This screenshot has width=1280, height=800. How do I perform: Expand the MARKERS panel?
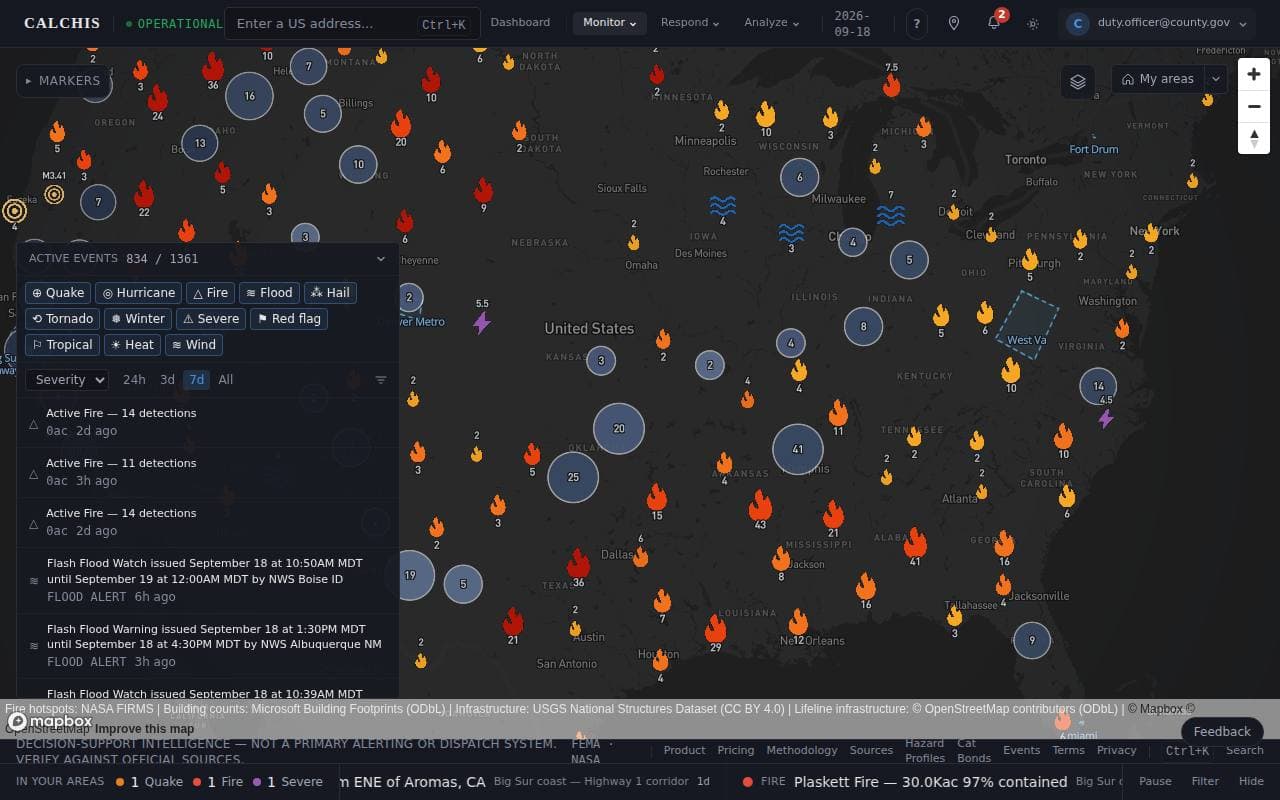tap(63, 81)
